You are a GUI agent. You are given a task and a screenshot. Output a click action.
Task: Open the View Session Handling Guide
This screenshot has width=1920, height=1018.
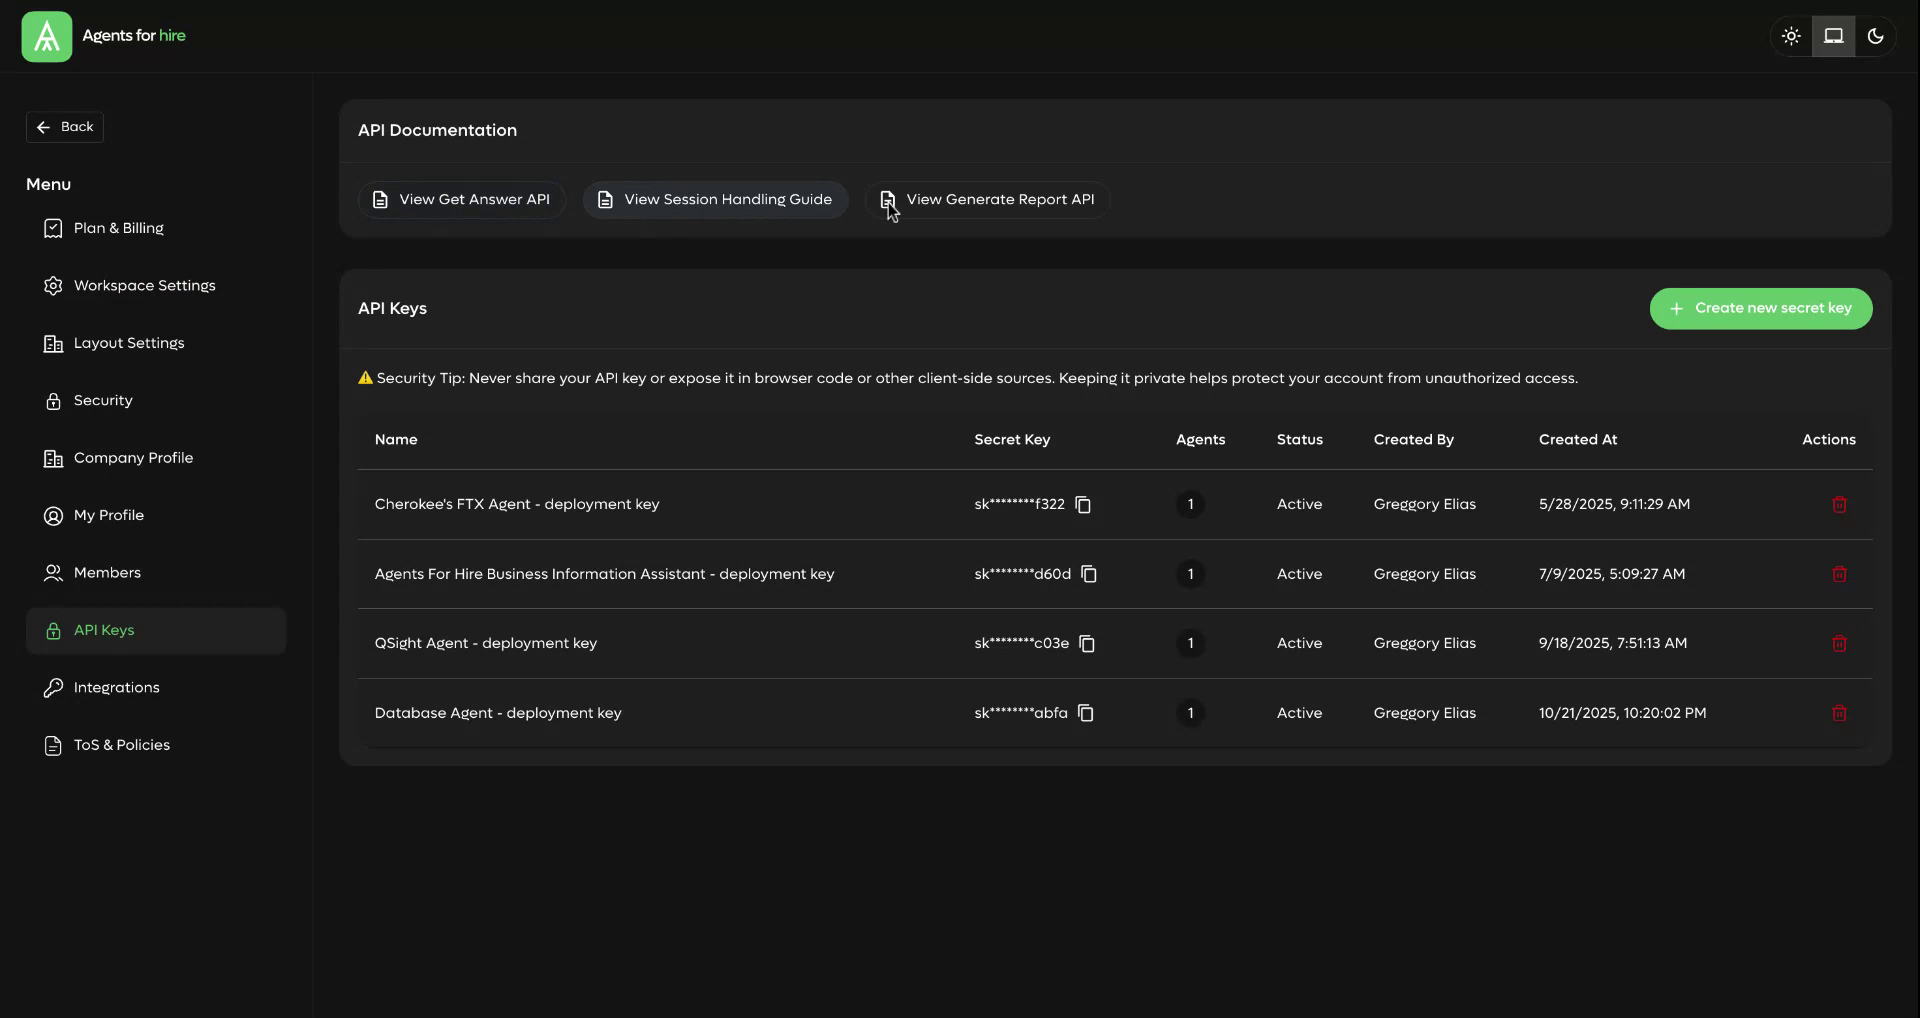coord(714,199)
